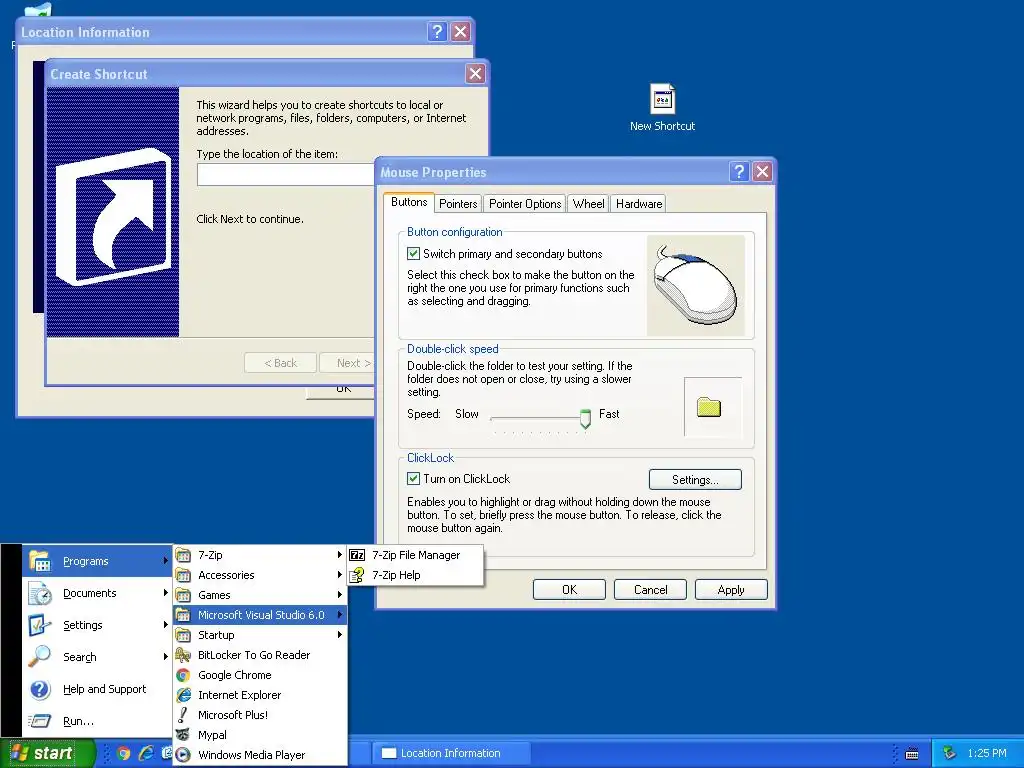The image size is (1024, 768).
Task: Click Cancel in Mouse Properties
Action: (650, 590)
